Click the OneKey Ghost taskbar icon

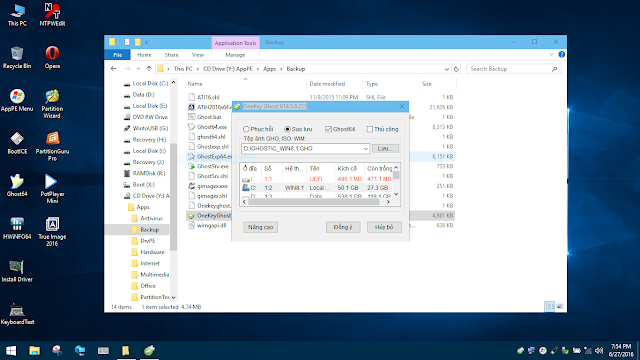tap(149, 350)
